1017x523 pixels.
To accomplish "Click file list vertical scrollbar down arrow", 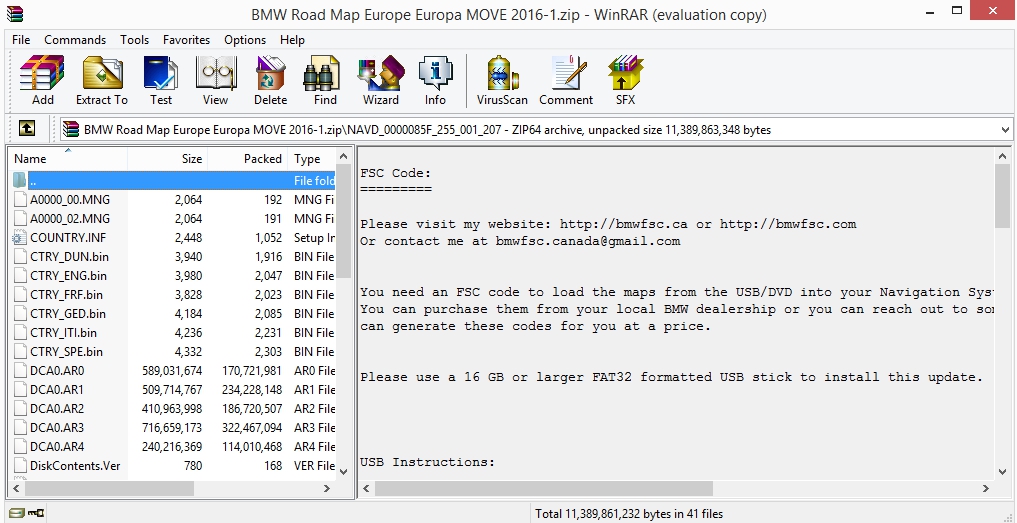I will pos(344,472).
